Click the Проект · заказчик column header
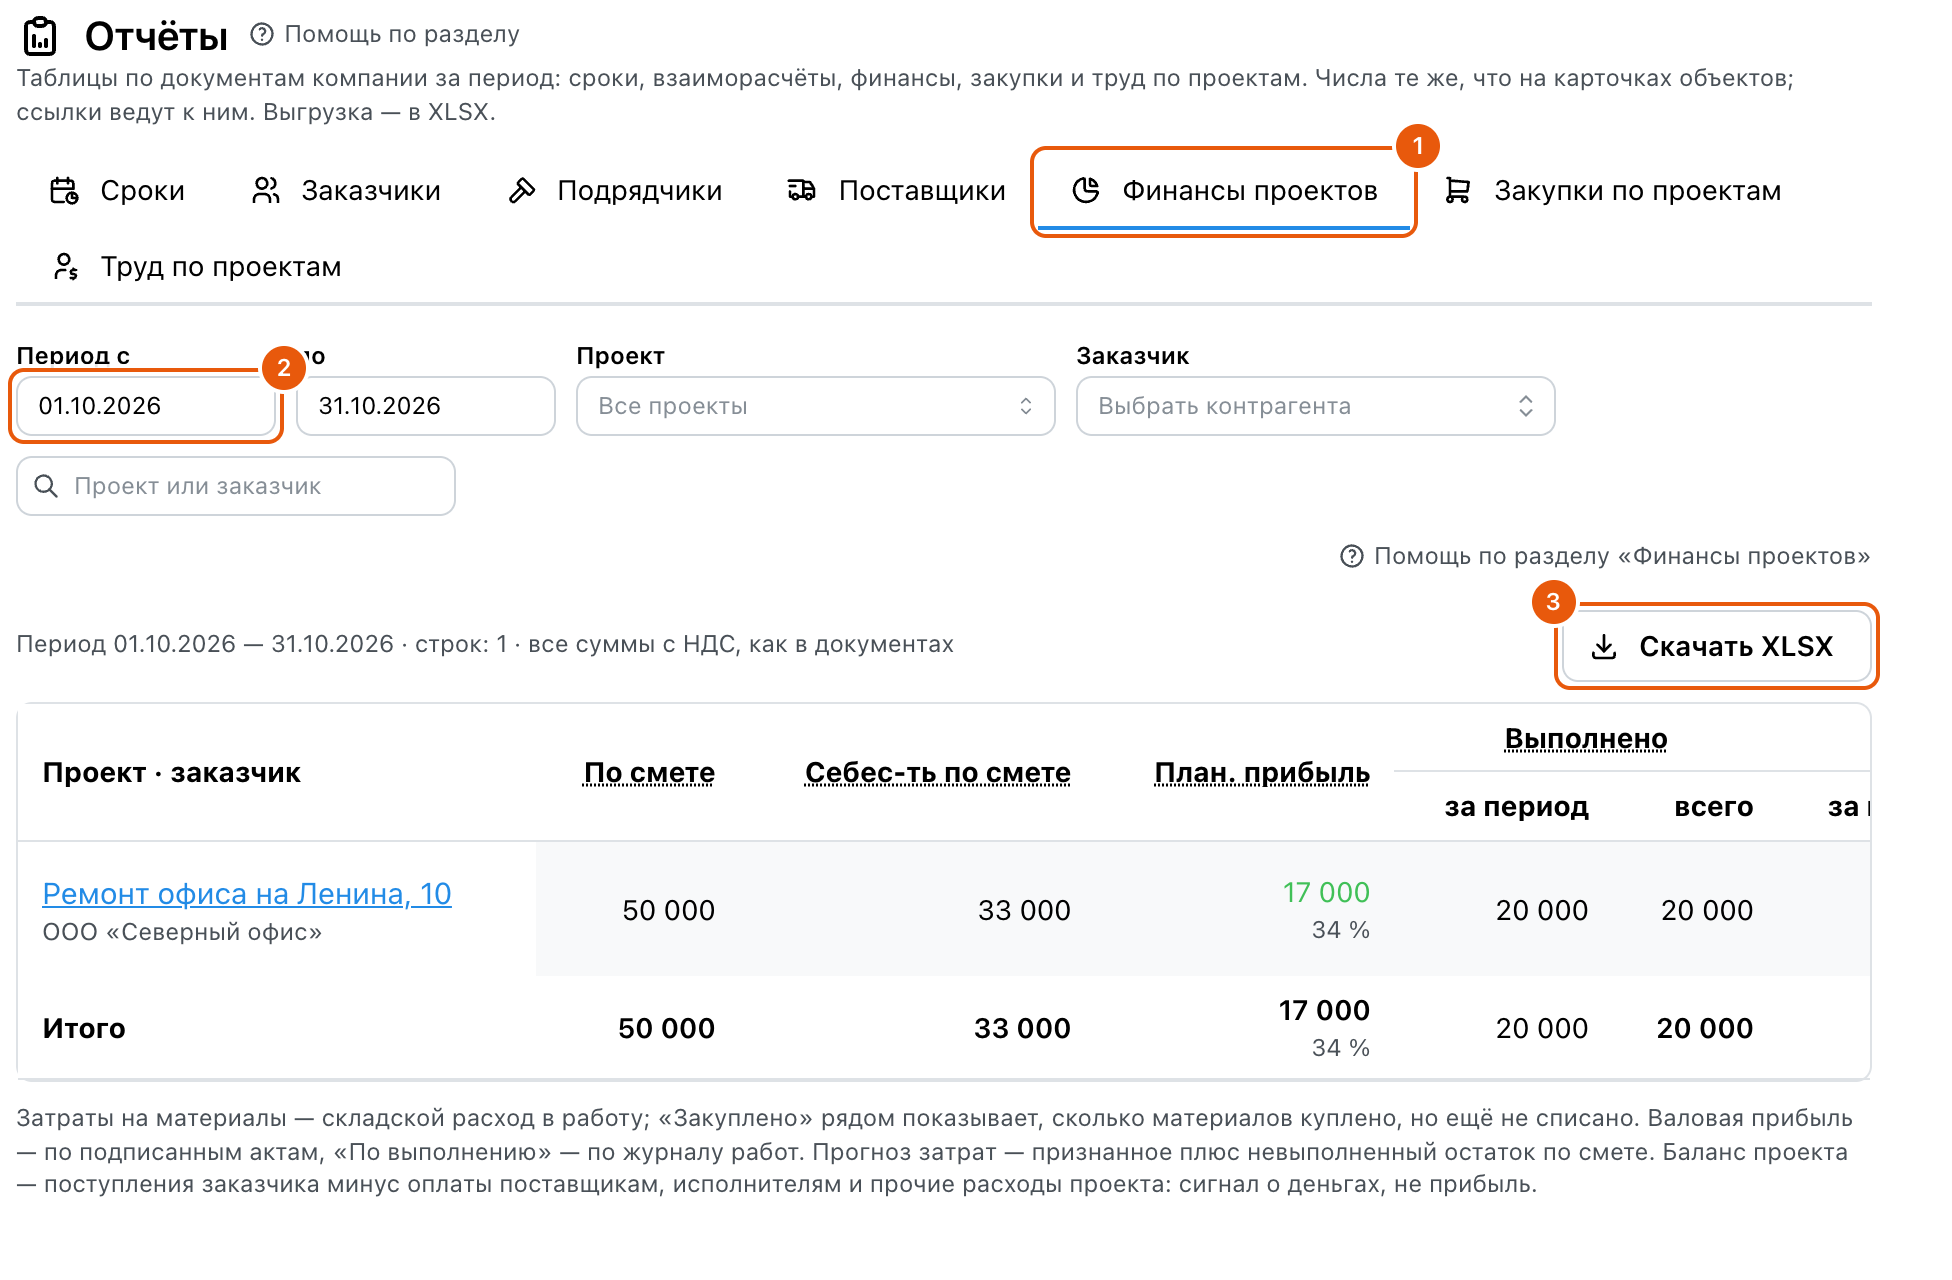Viewport: 1952px width, 1280px height. click(171, 772)
